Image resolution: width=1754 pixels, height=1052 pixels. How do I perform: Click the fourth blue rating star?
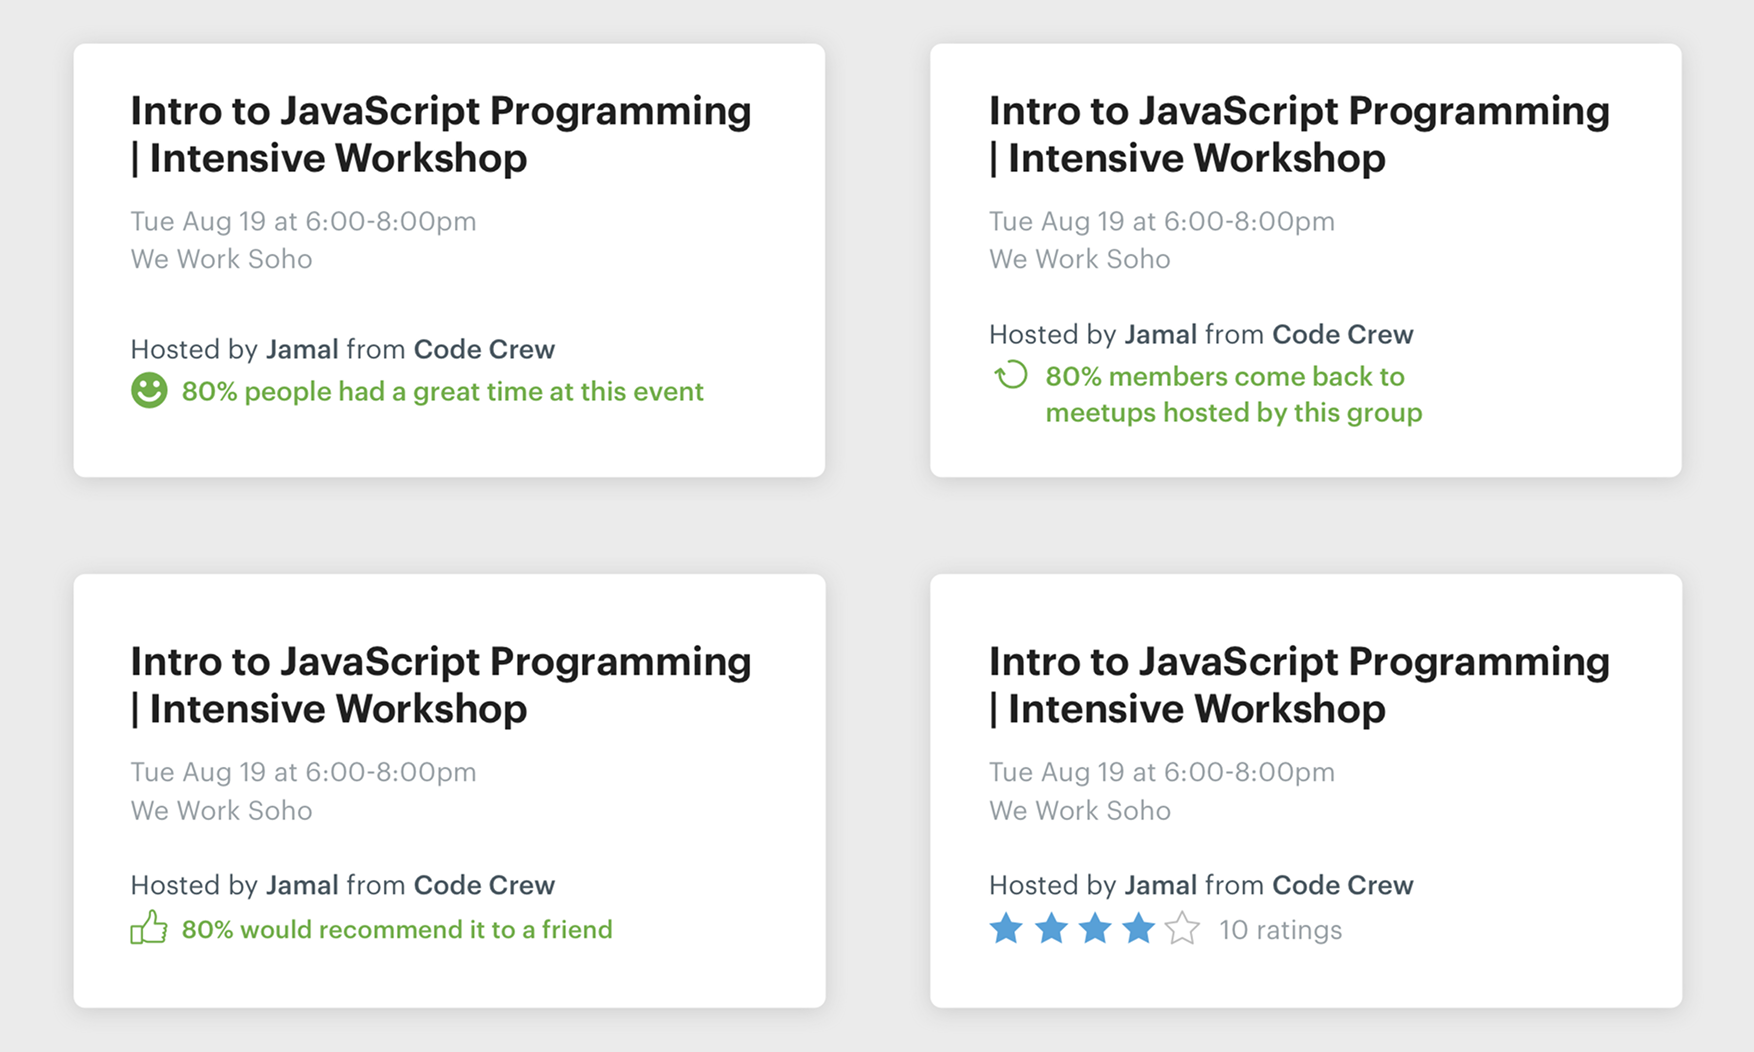[x=1138, y=929]
